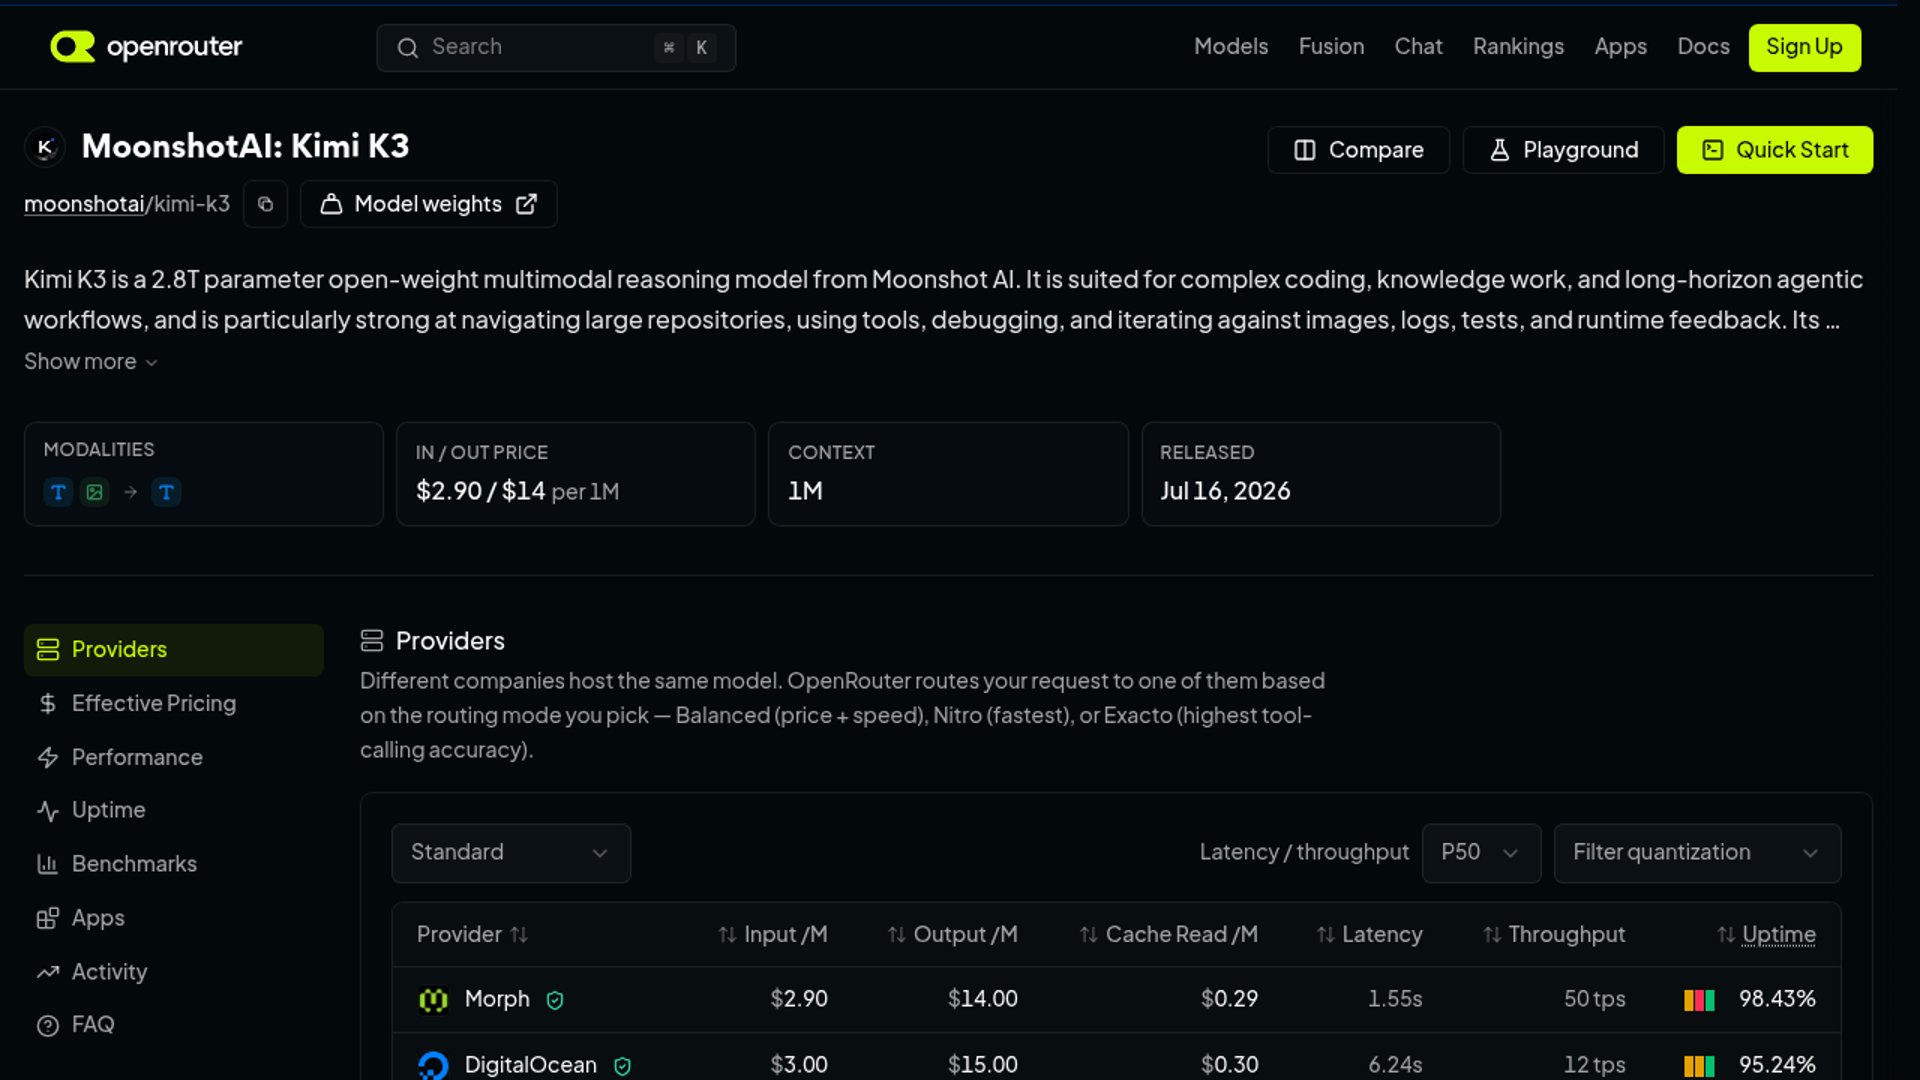Open Docs in the top navigation
1920x1080 pixels.
[x=1703, y=47]
